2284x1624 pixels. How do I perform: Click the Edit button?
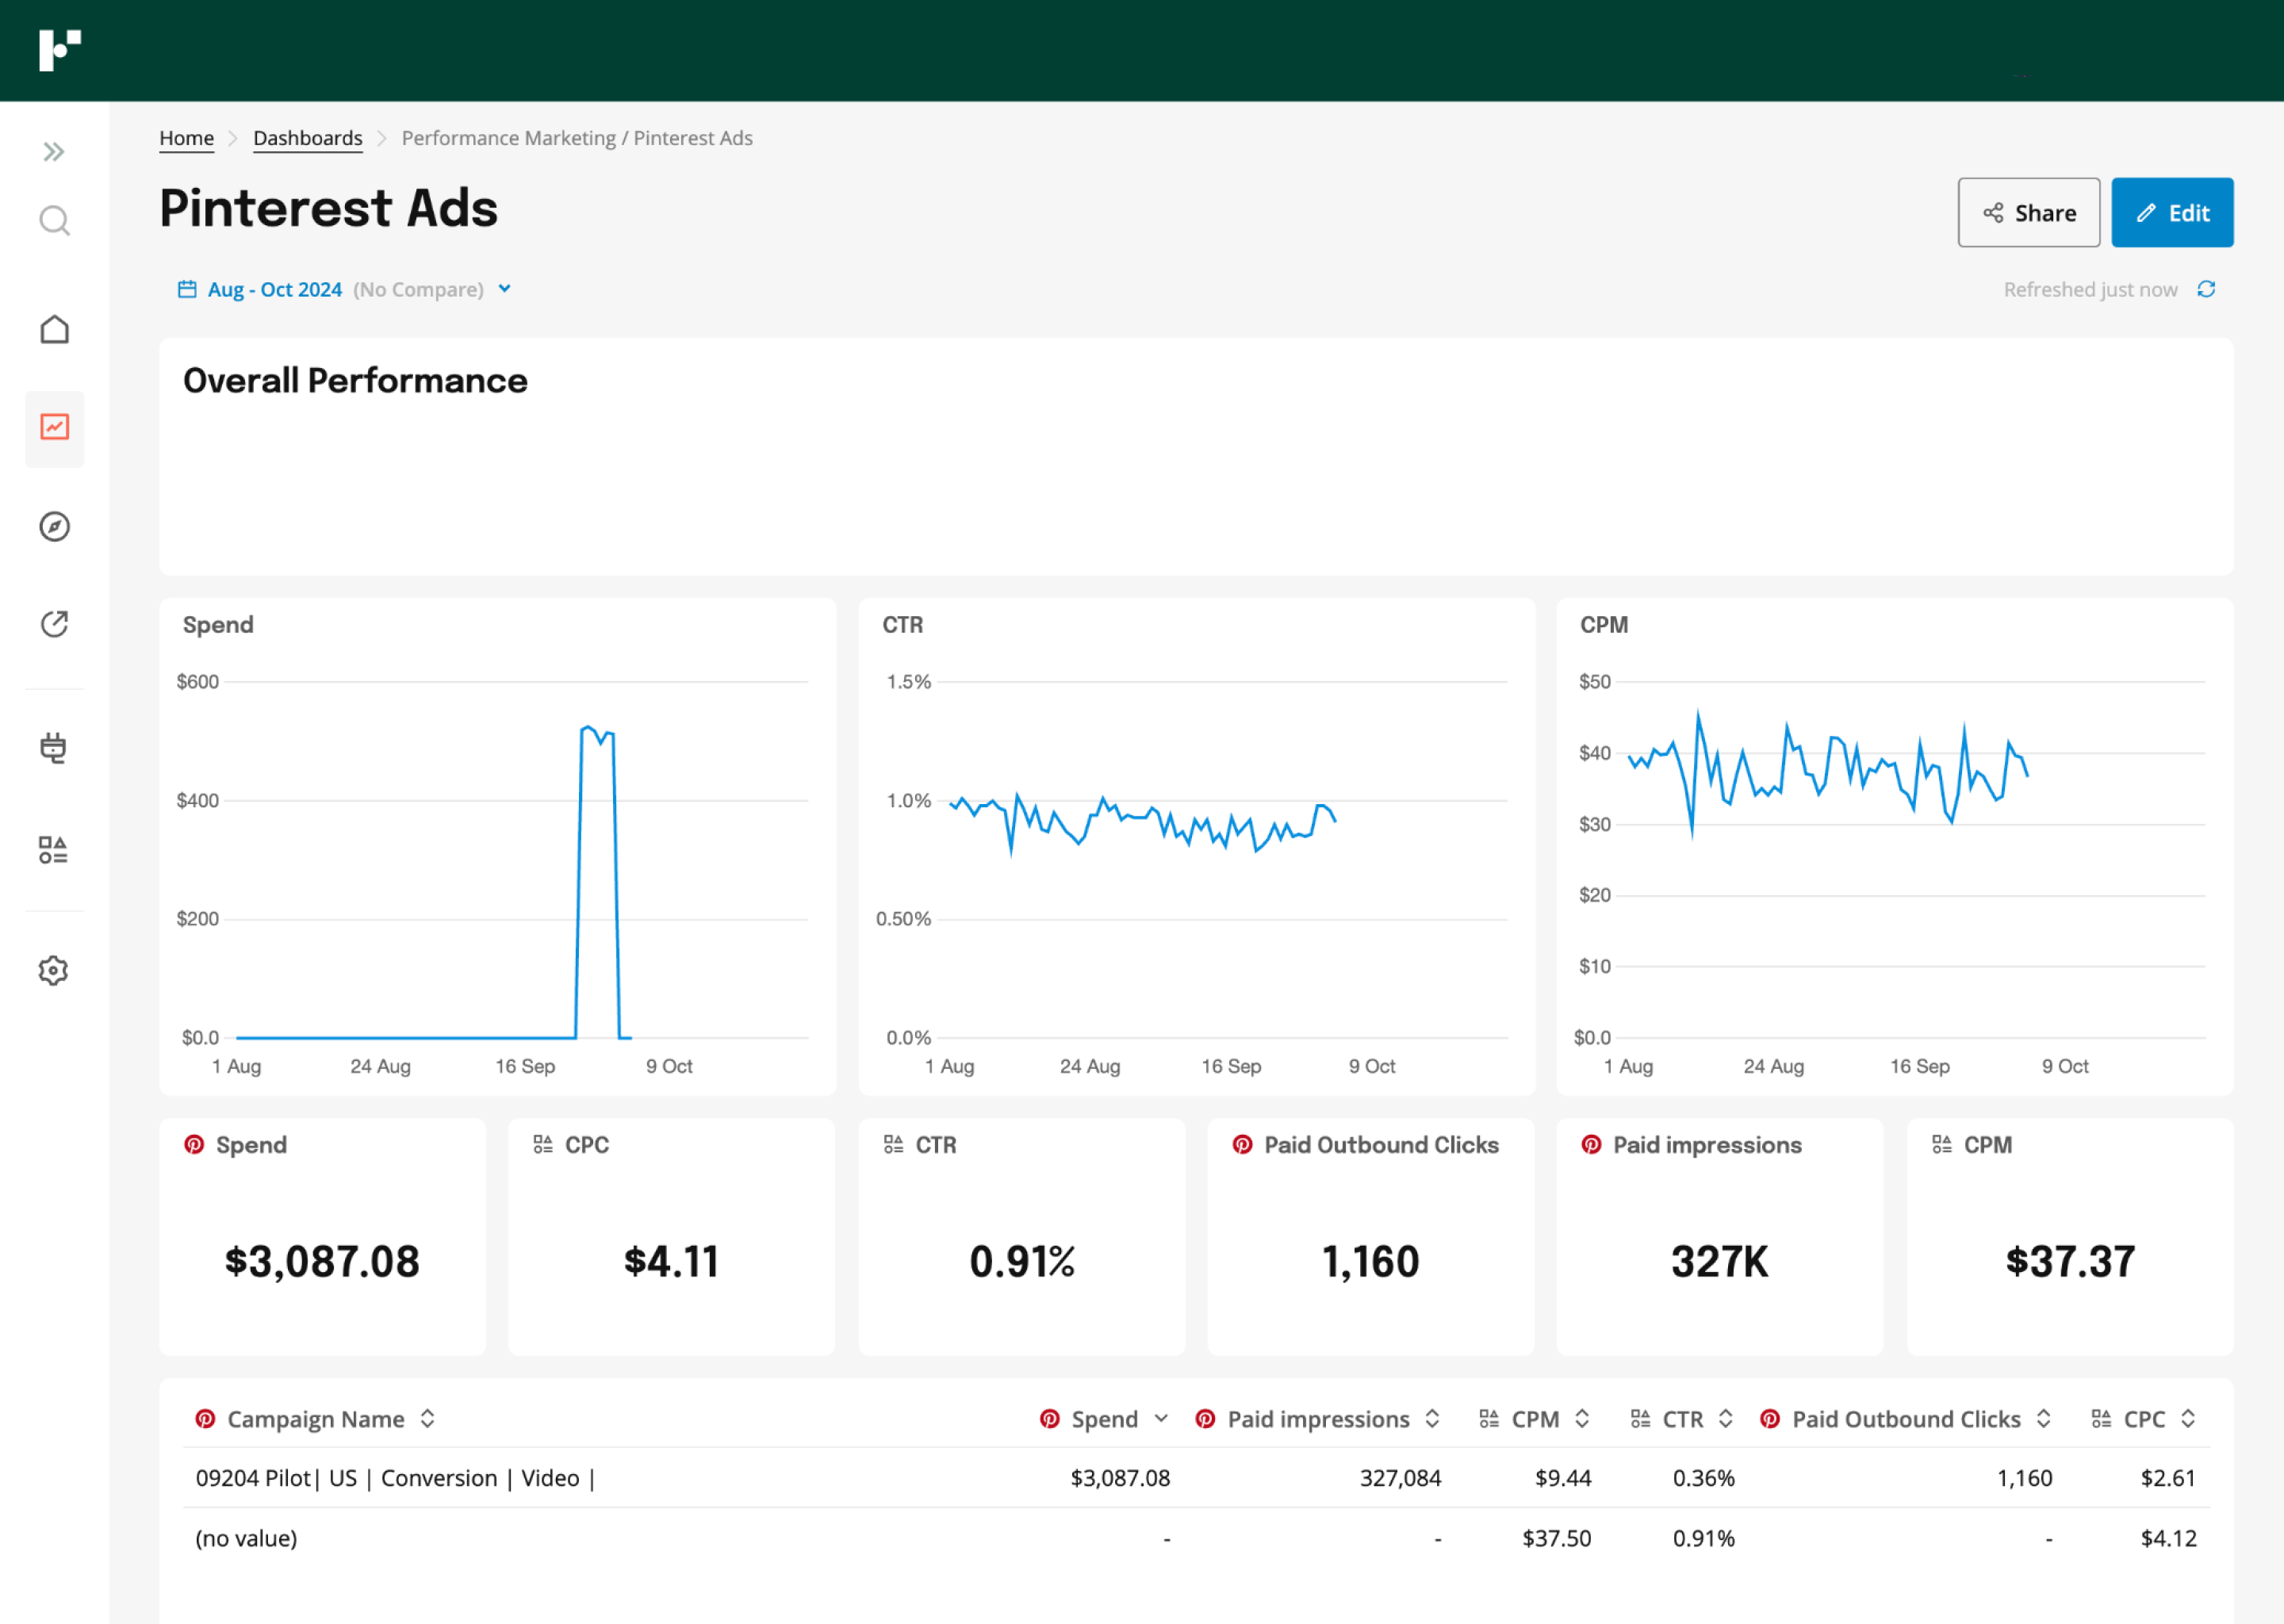[2172, 212]
